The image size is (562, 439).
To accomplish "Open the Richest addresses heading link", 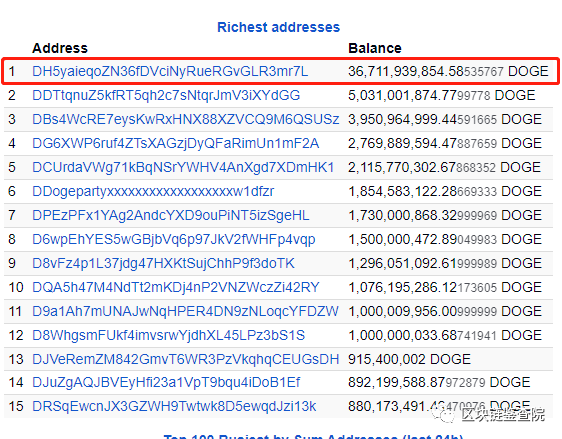I will tap(278, 27).
